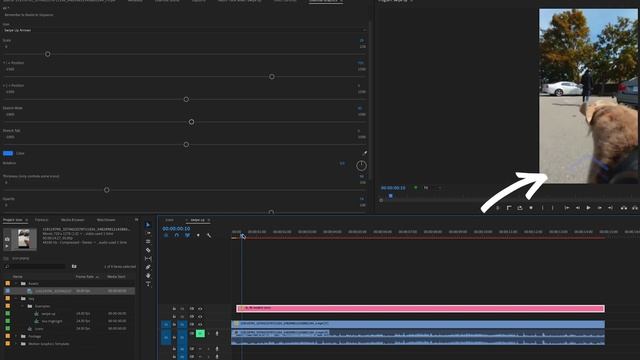Select the Razor tool

point(148,250)
